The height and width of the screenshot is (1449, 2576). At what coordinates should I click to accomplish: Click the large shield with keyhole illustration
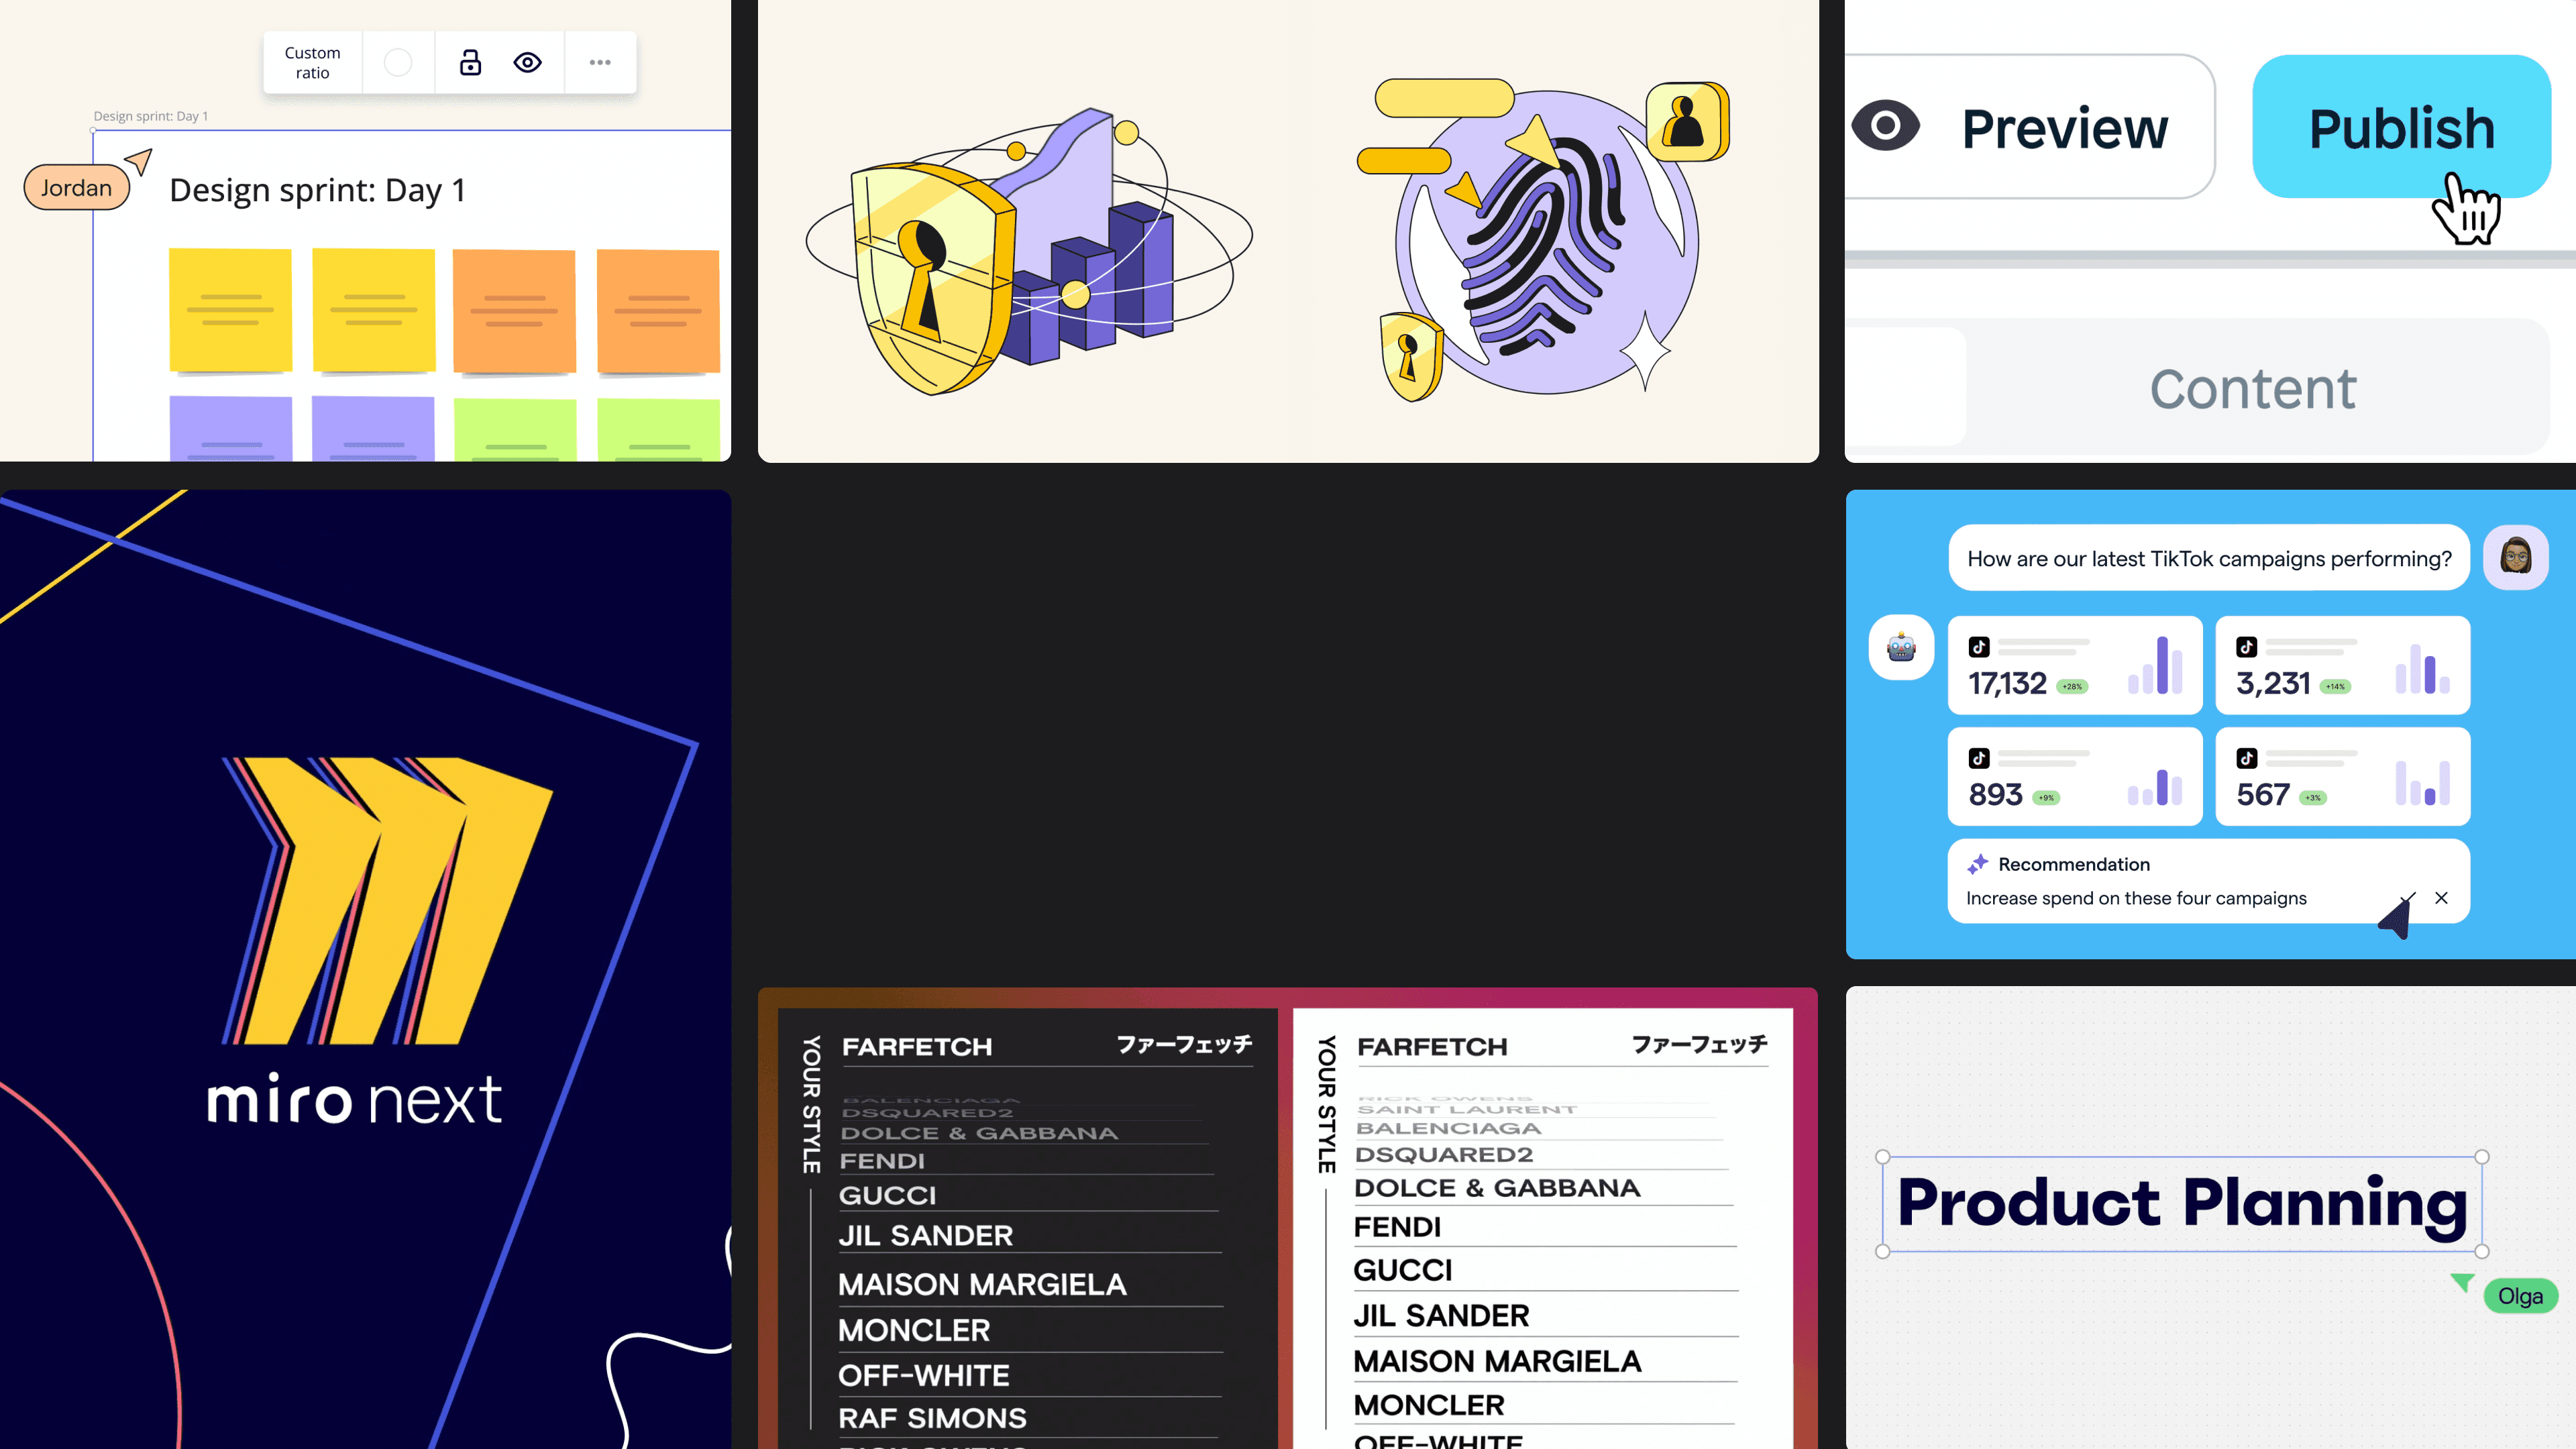click(x=932, y=278)
